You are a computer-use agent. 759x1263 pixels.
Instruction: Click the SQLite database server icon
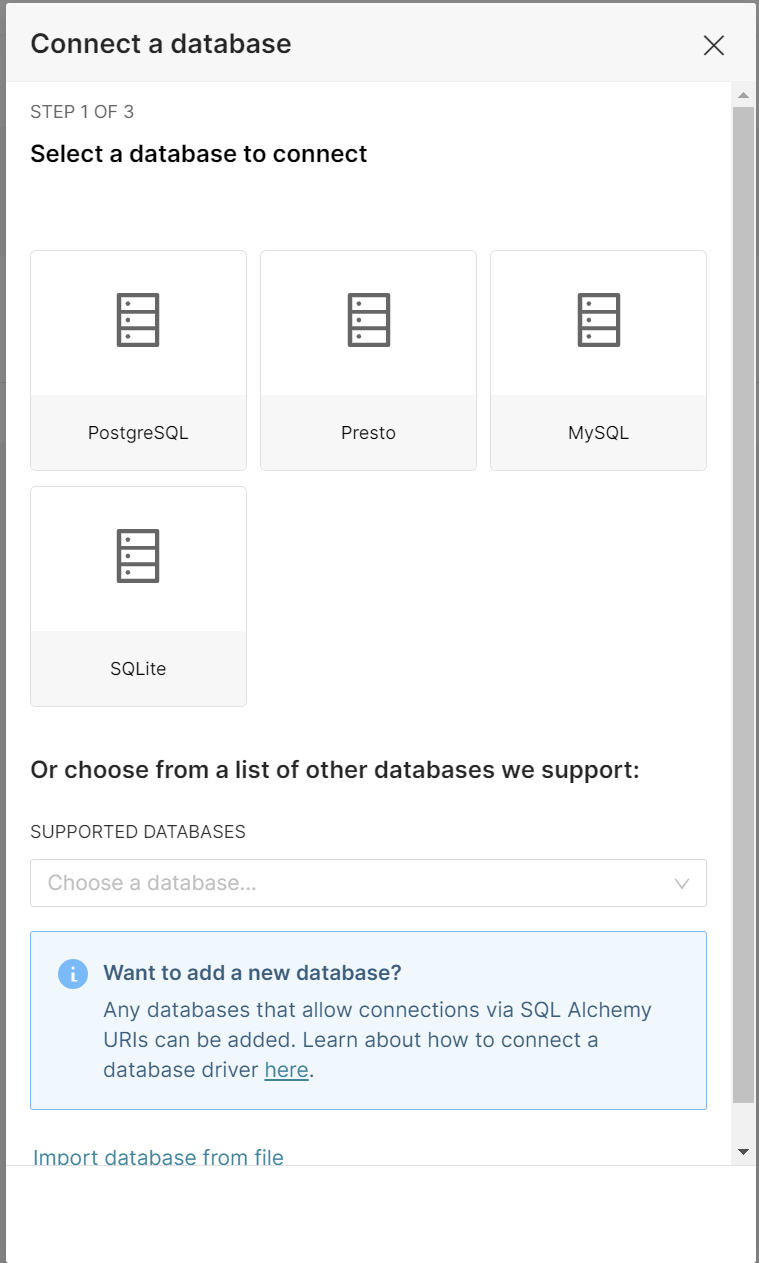(138, 556)
